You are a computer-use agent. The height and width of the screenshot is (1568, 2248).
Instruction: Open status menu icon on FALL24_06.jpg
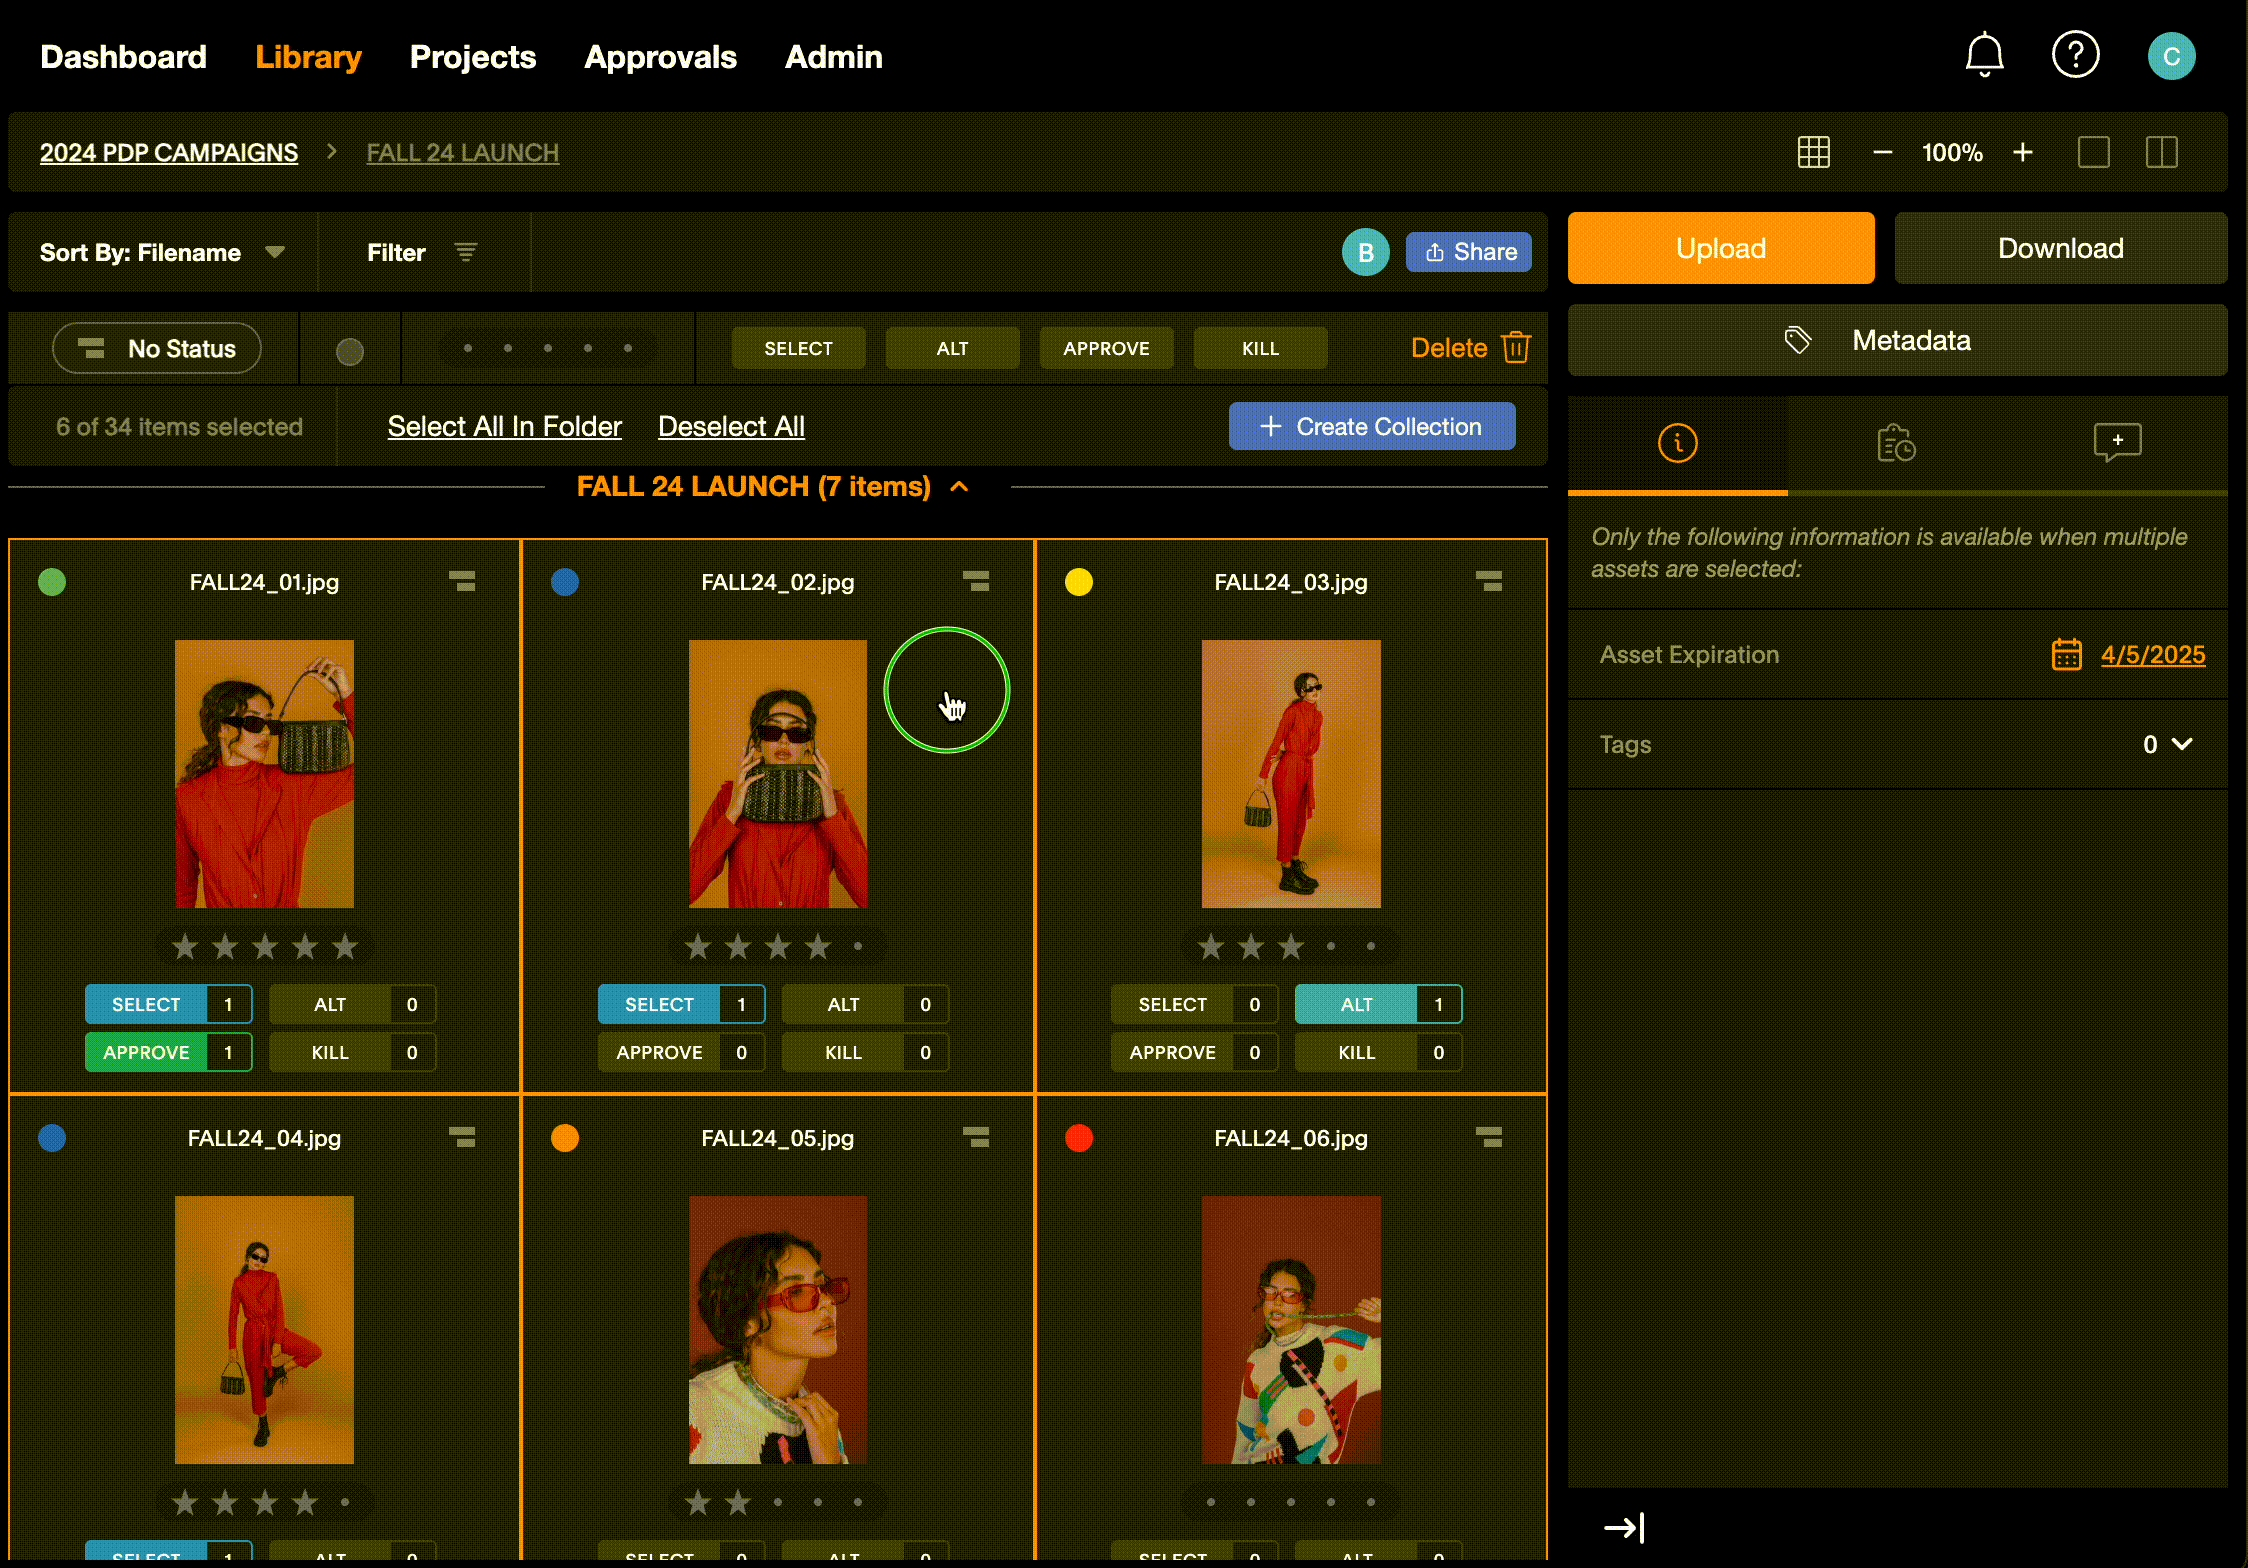(1489, 1137)
